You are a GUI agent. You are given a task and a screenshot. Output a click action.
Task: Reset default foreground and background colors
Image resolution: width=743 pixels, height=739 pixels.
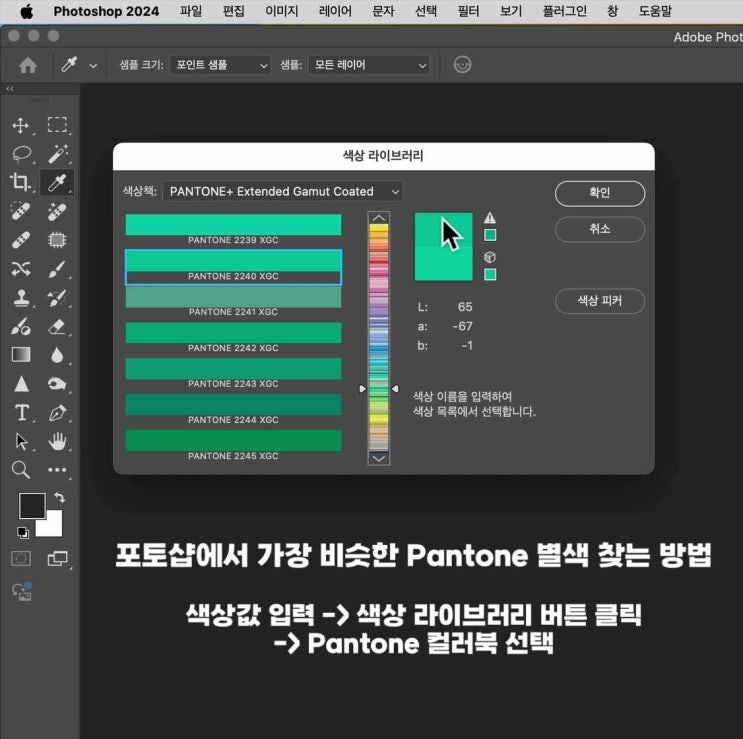click(x=23, y=532)
